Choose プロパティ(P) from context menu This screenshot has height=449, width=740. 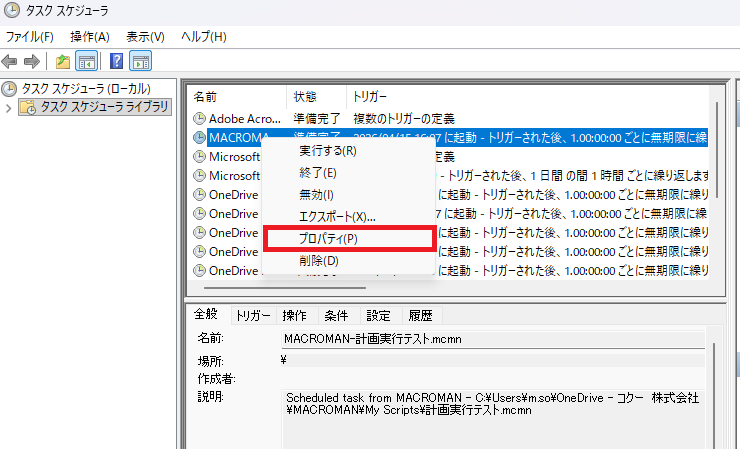(348, 238)
